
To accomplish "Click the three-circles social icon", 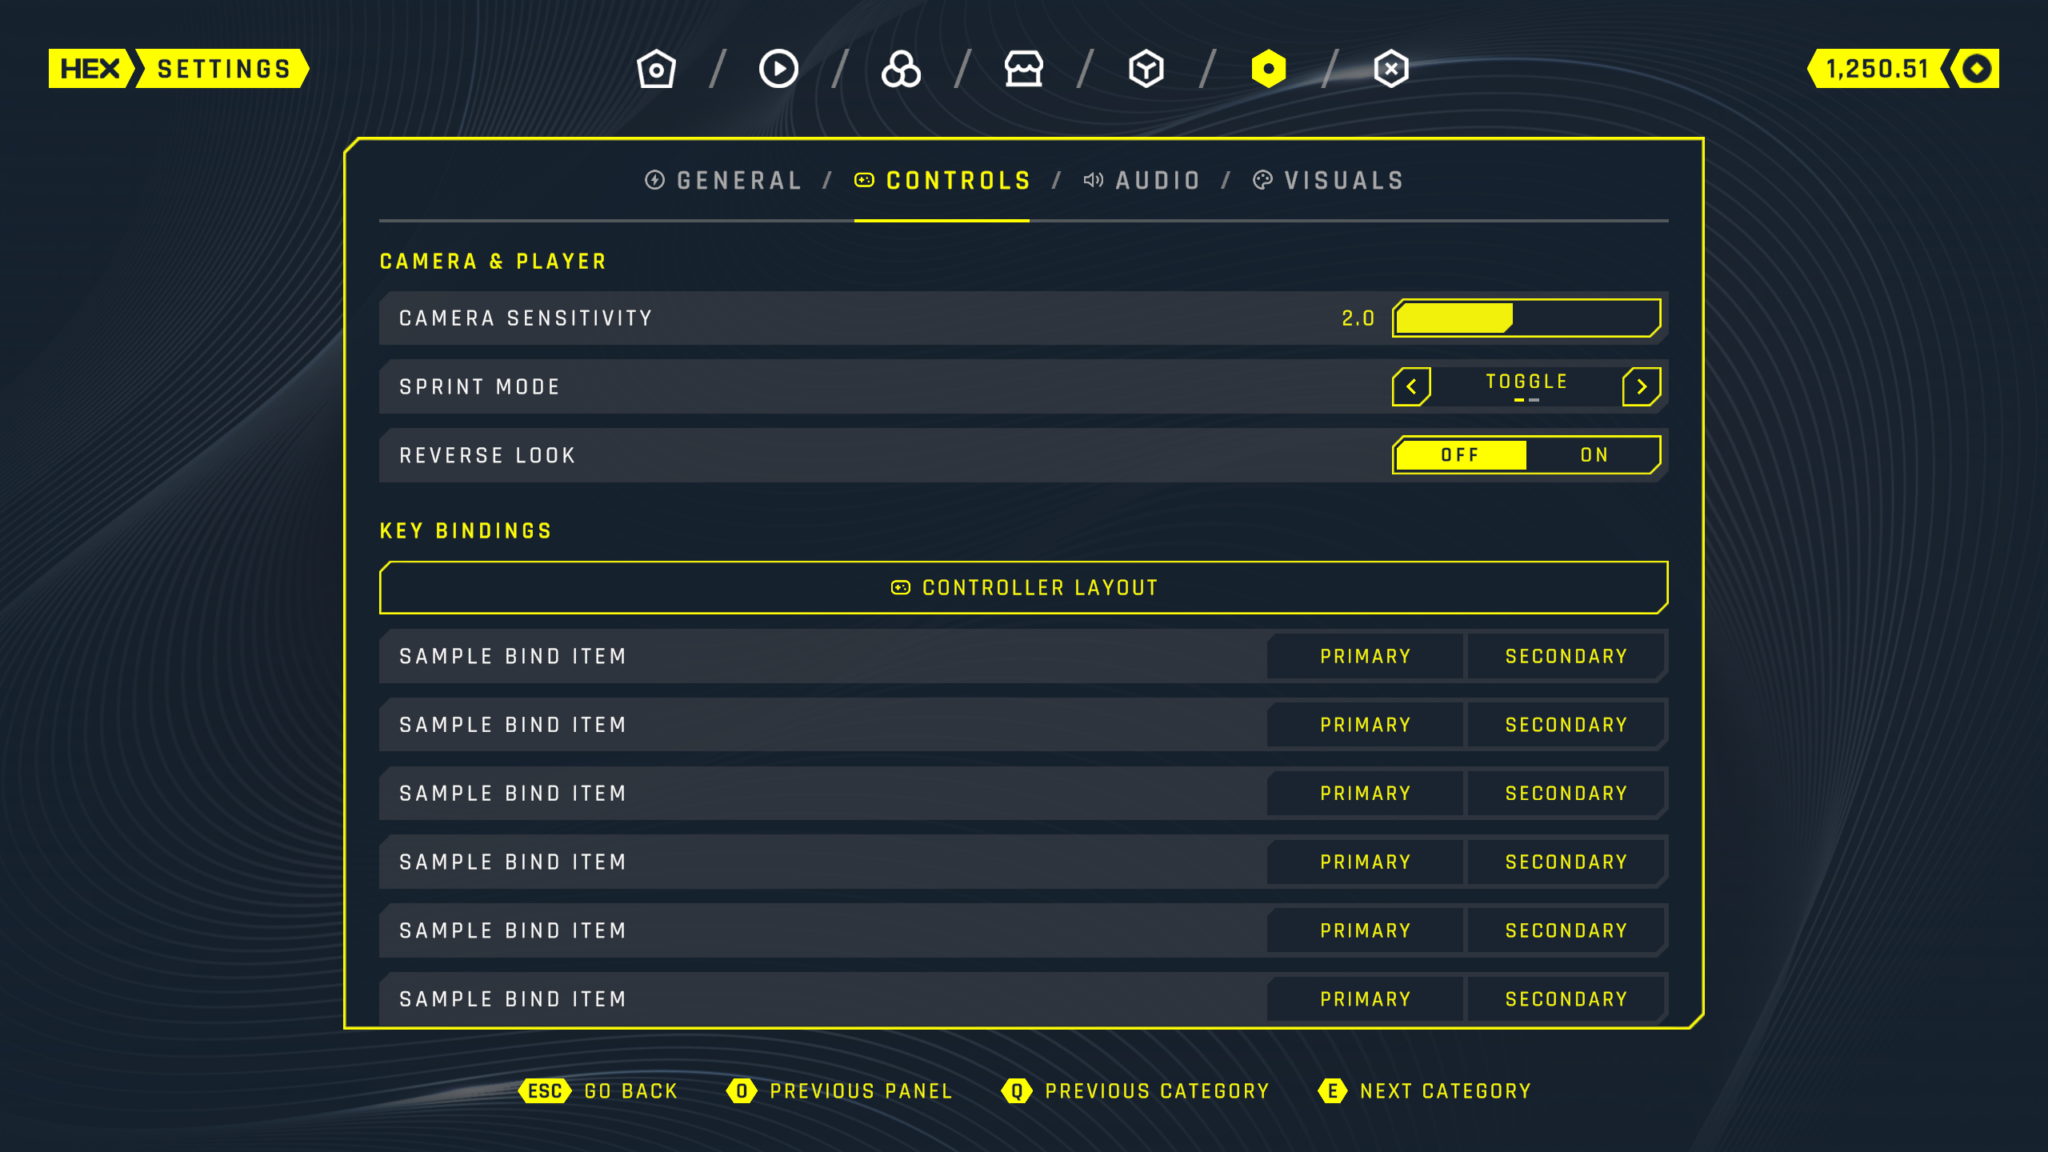I will click(901, 69).
